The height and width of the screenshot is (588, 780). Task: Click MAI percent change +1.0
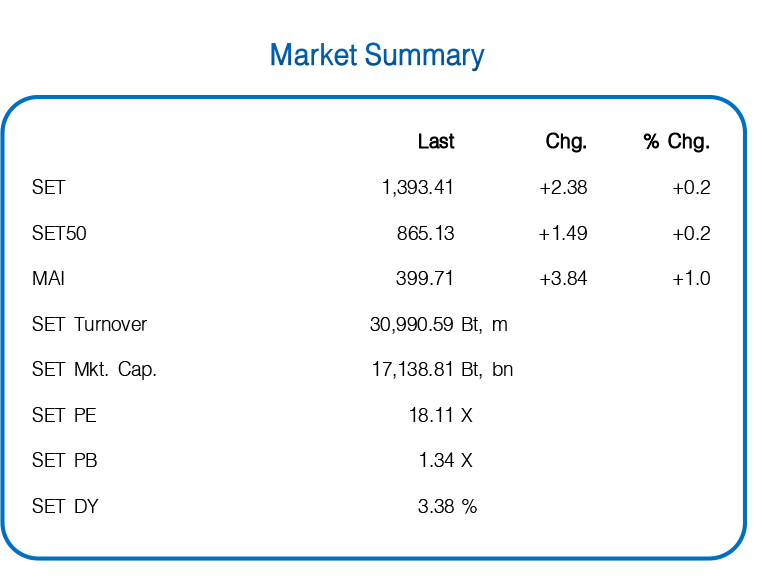[x=691, y=279]
